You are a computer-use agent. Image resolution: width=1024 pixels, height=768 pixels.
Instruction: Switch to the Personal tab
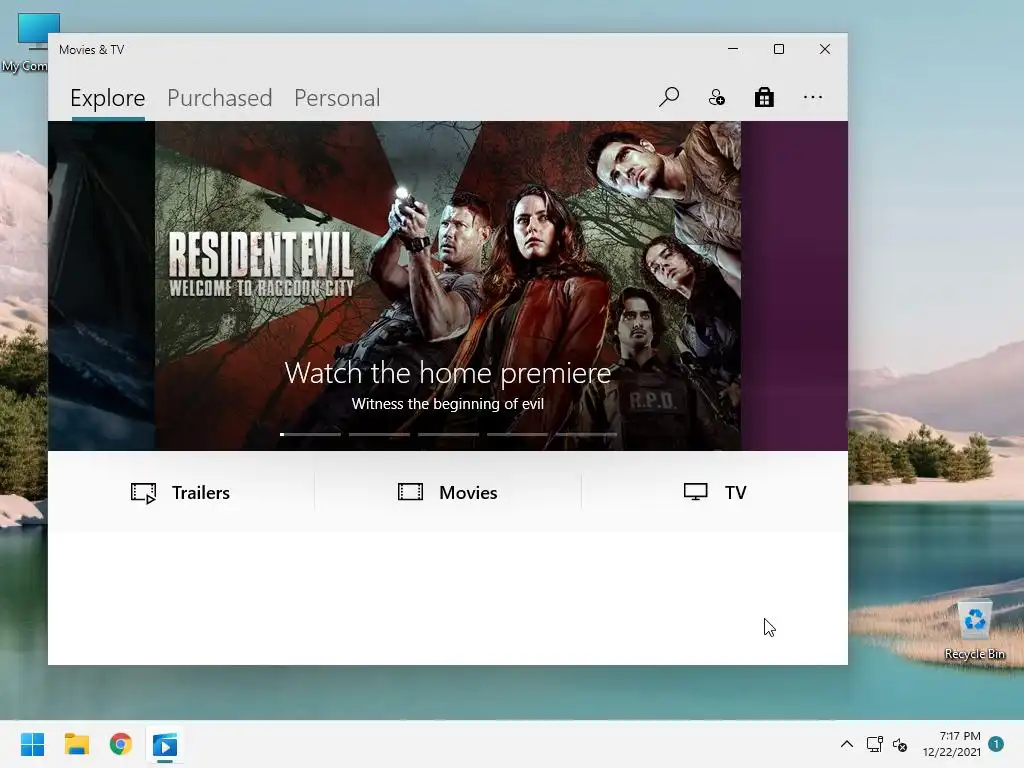(337, 98)
